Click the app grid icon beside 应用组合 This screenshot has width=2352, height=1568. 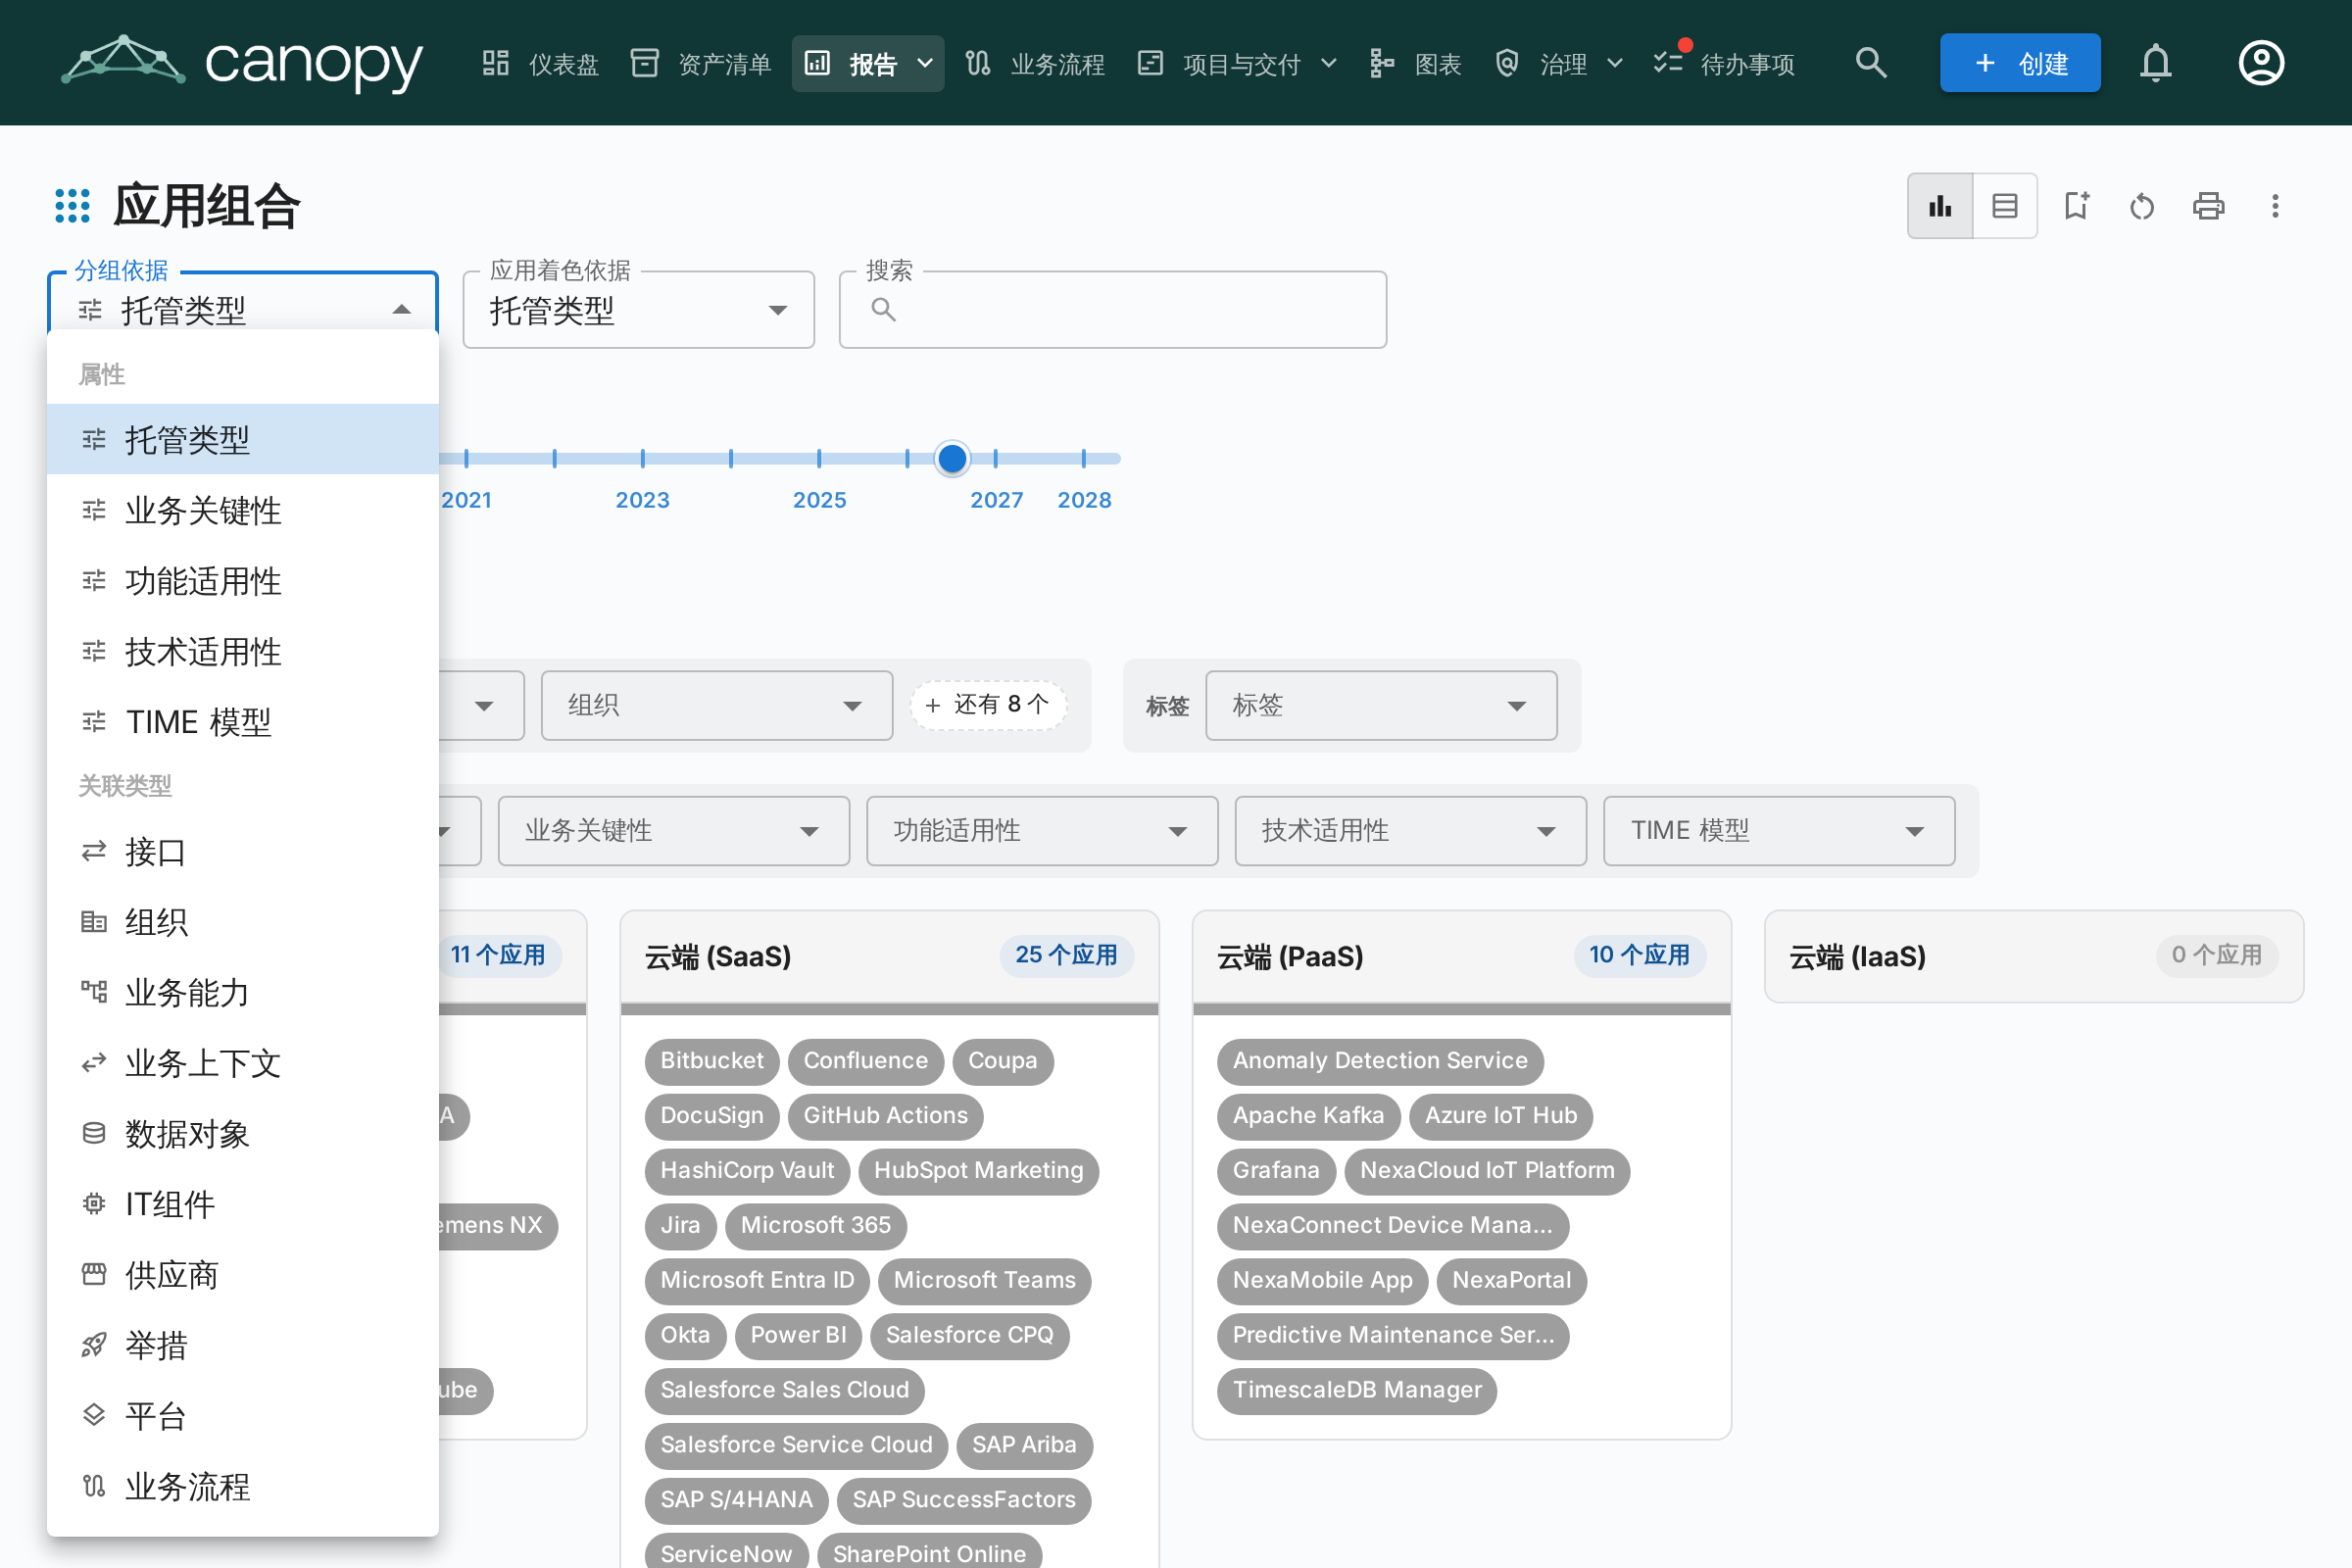point(72,206)
